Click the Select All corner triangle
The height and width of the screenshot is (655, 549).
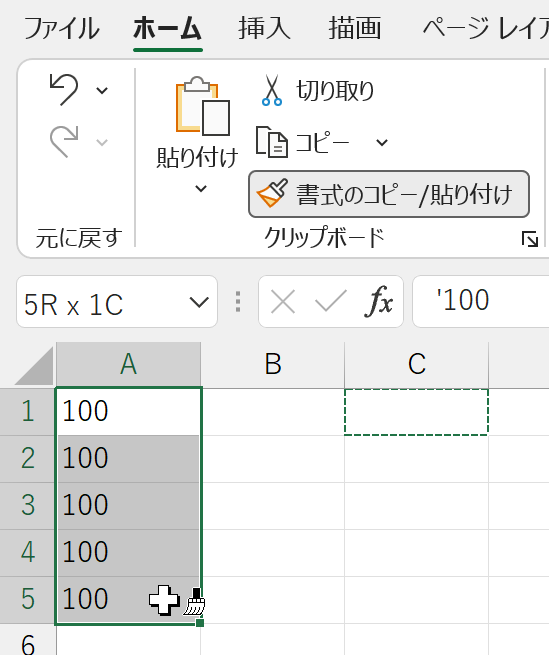(x=35, y=366)
